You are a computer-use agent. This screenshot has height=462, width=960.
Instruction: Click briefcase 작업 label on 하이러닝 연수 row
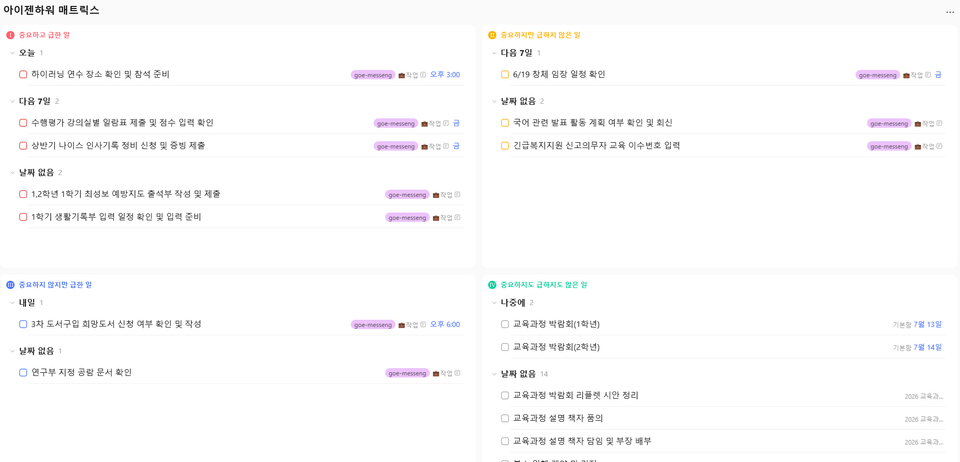pos(408,75)
